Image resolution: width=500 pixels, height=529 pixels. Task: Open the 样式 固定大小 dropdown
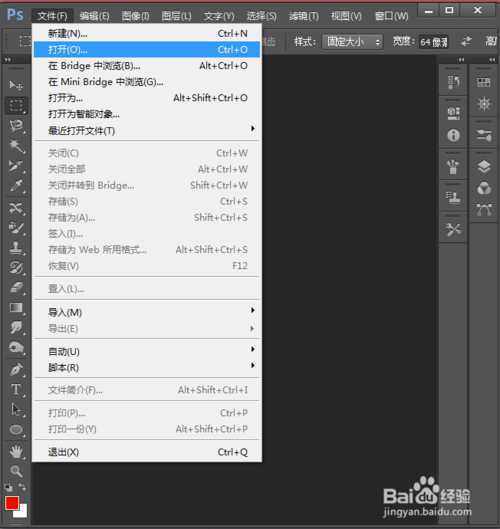pyautogui.click(x=353, y=42)
